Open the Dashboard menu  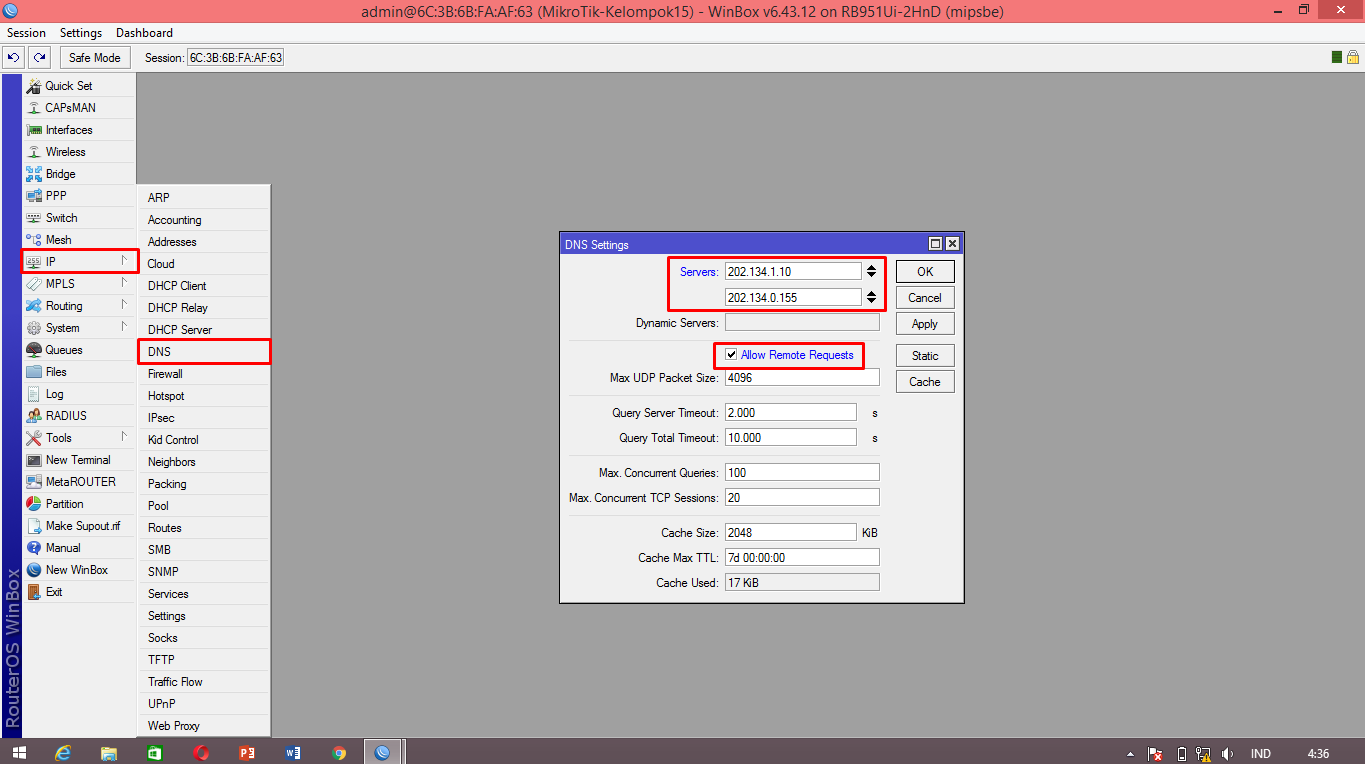click(x=144, y=33)
